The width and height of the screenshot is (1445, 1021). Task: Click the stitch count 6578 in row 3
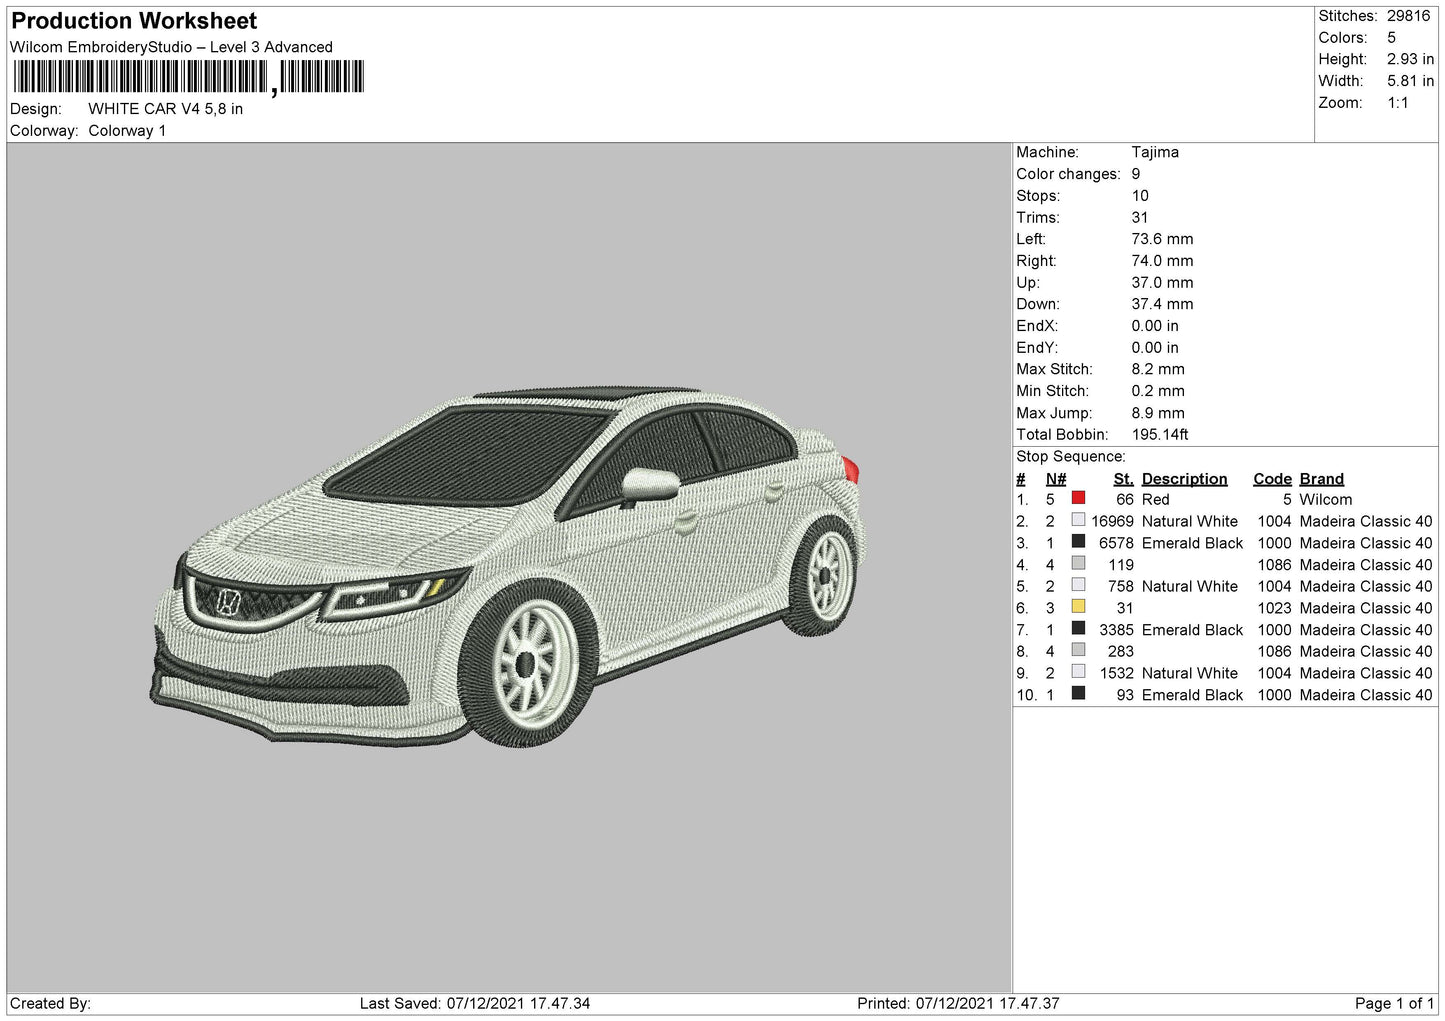pos(1116,543)
